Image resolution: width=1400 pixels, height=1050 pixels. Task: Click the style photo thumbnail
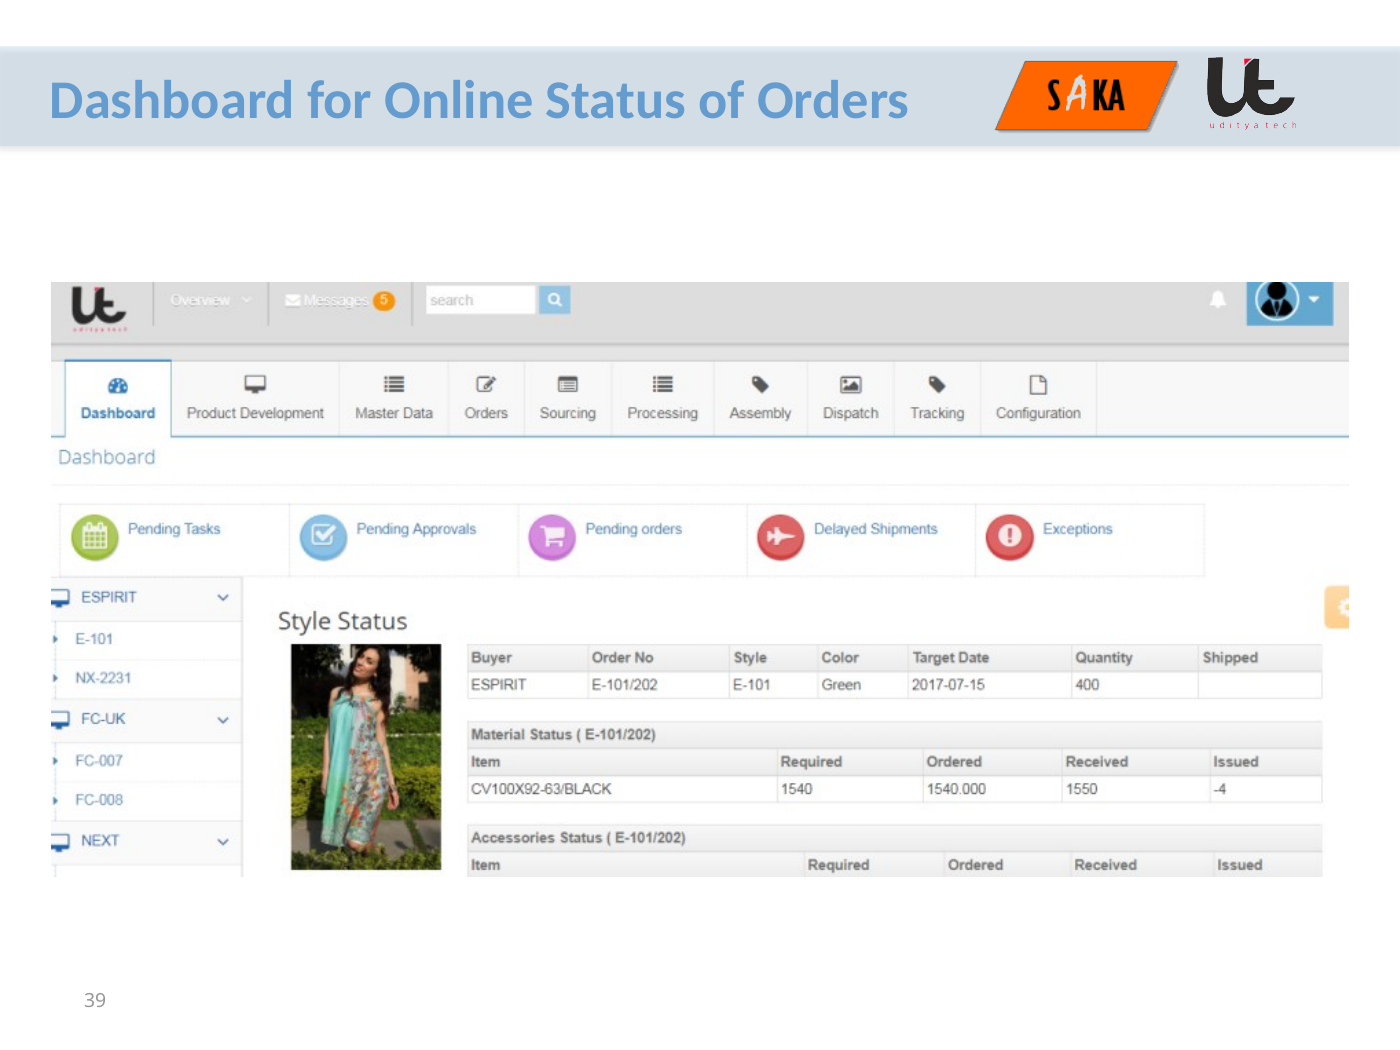tap(366, 757)
